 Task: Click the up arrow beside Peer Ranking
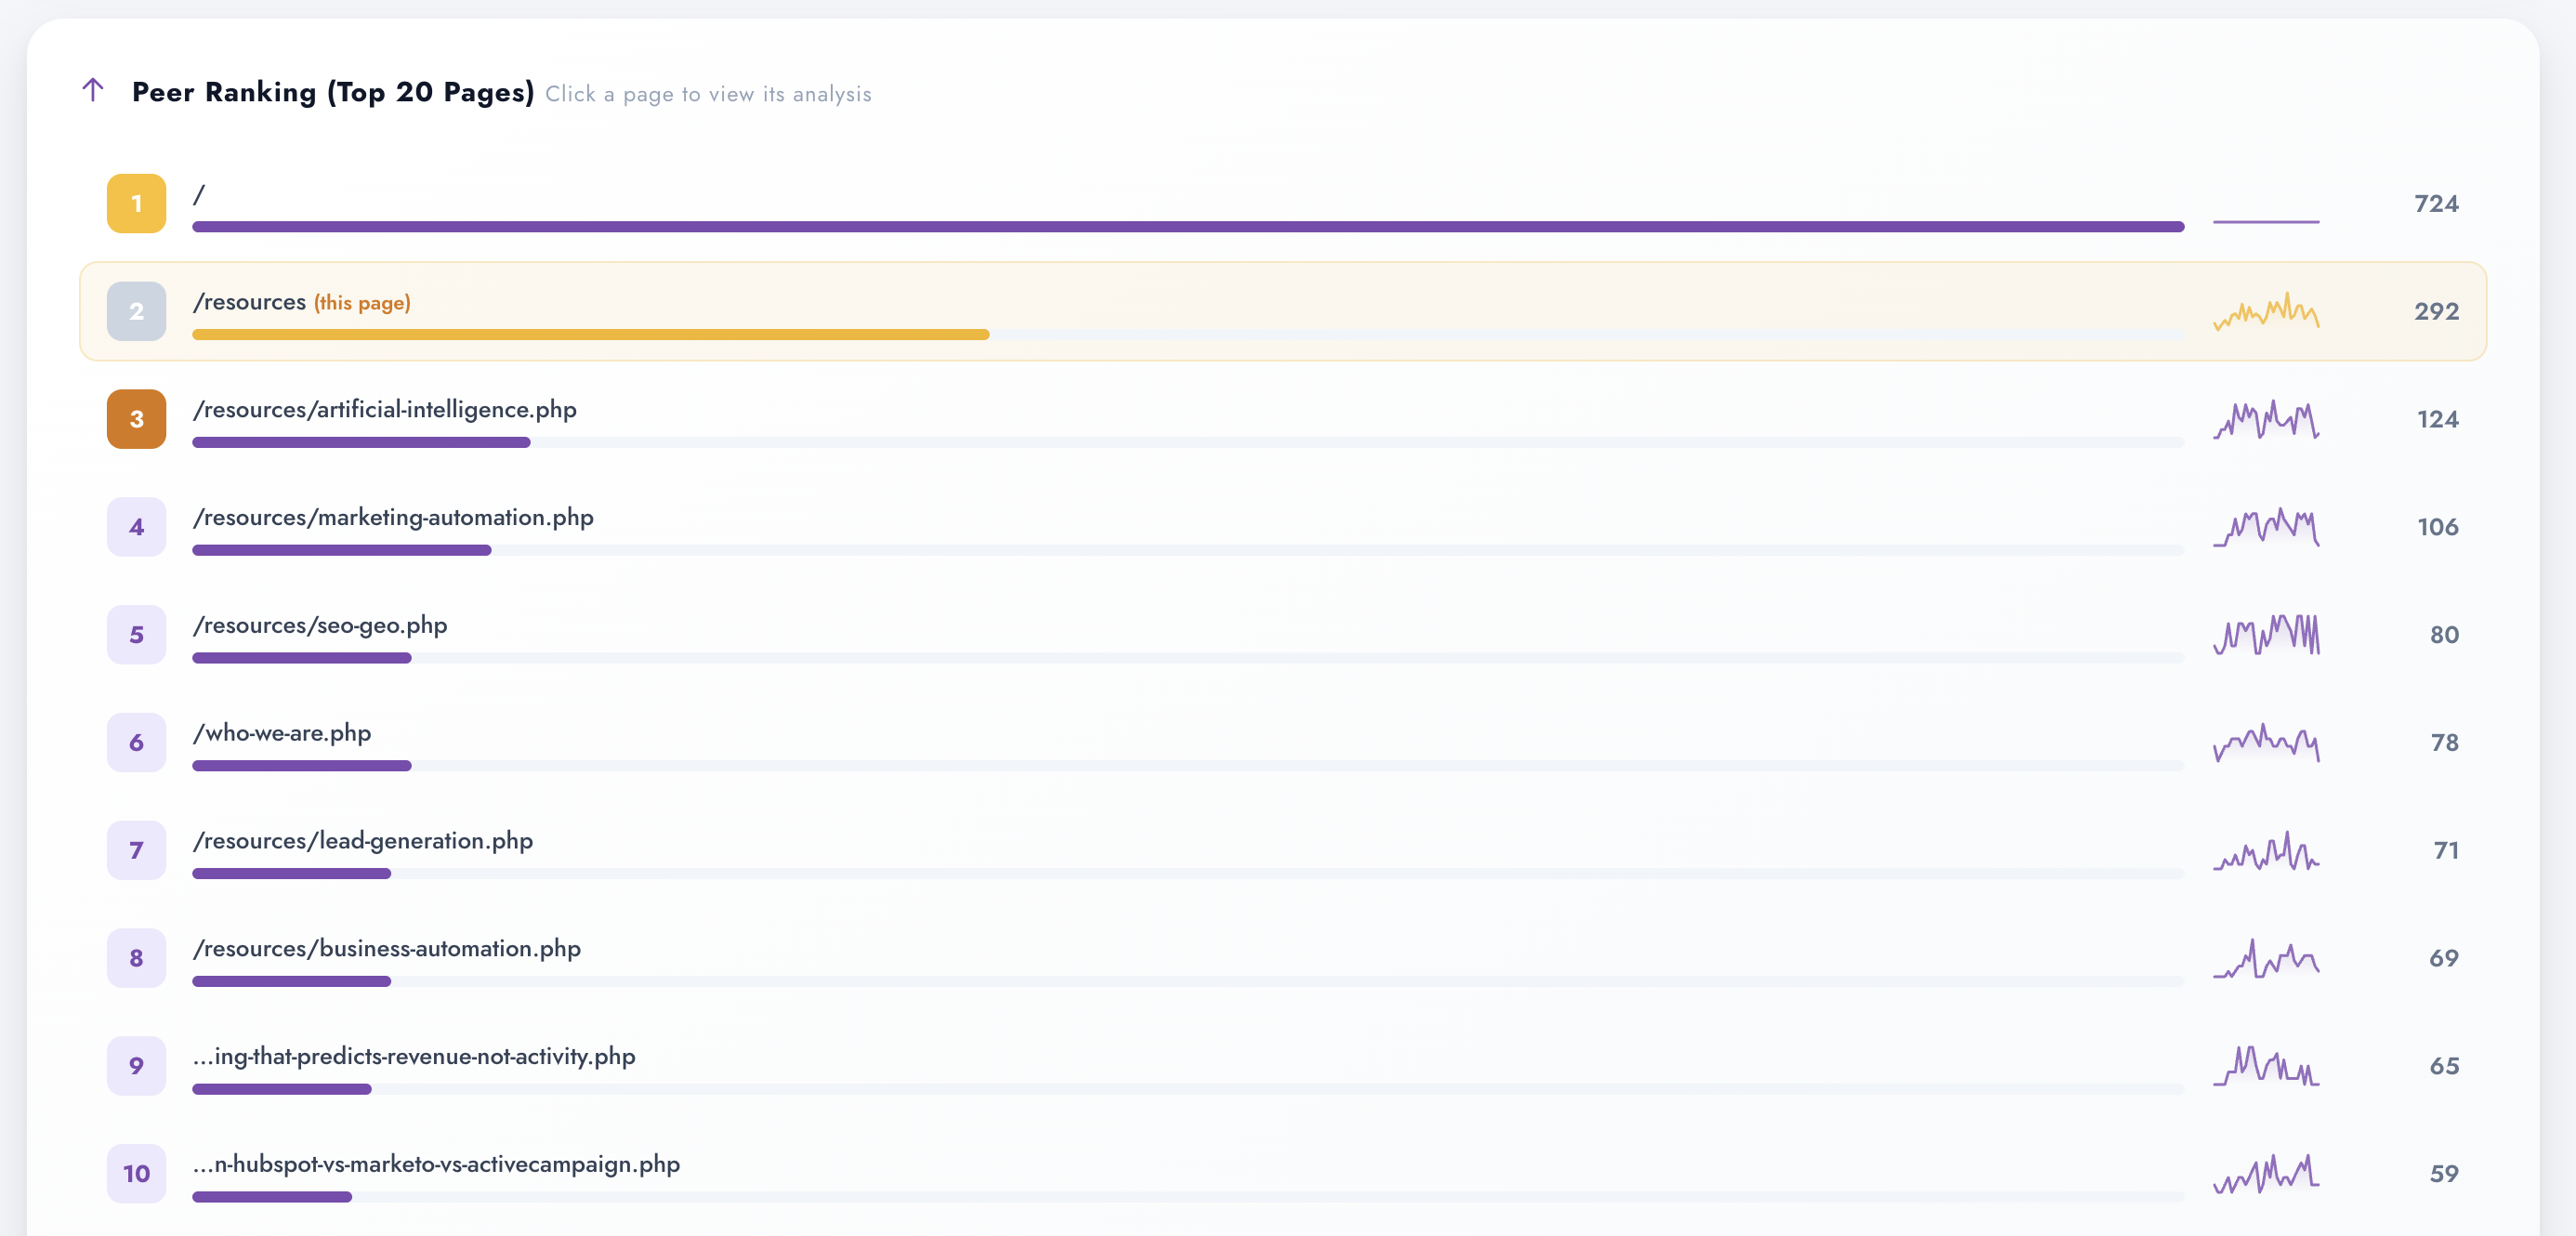pyautogui.click(x=93, y=91)
